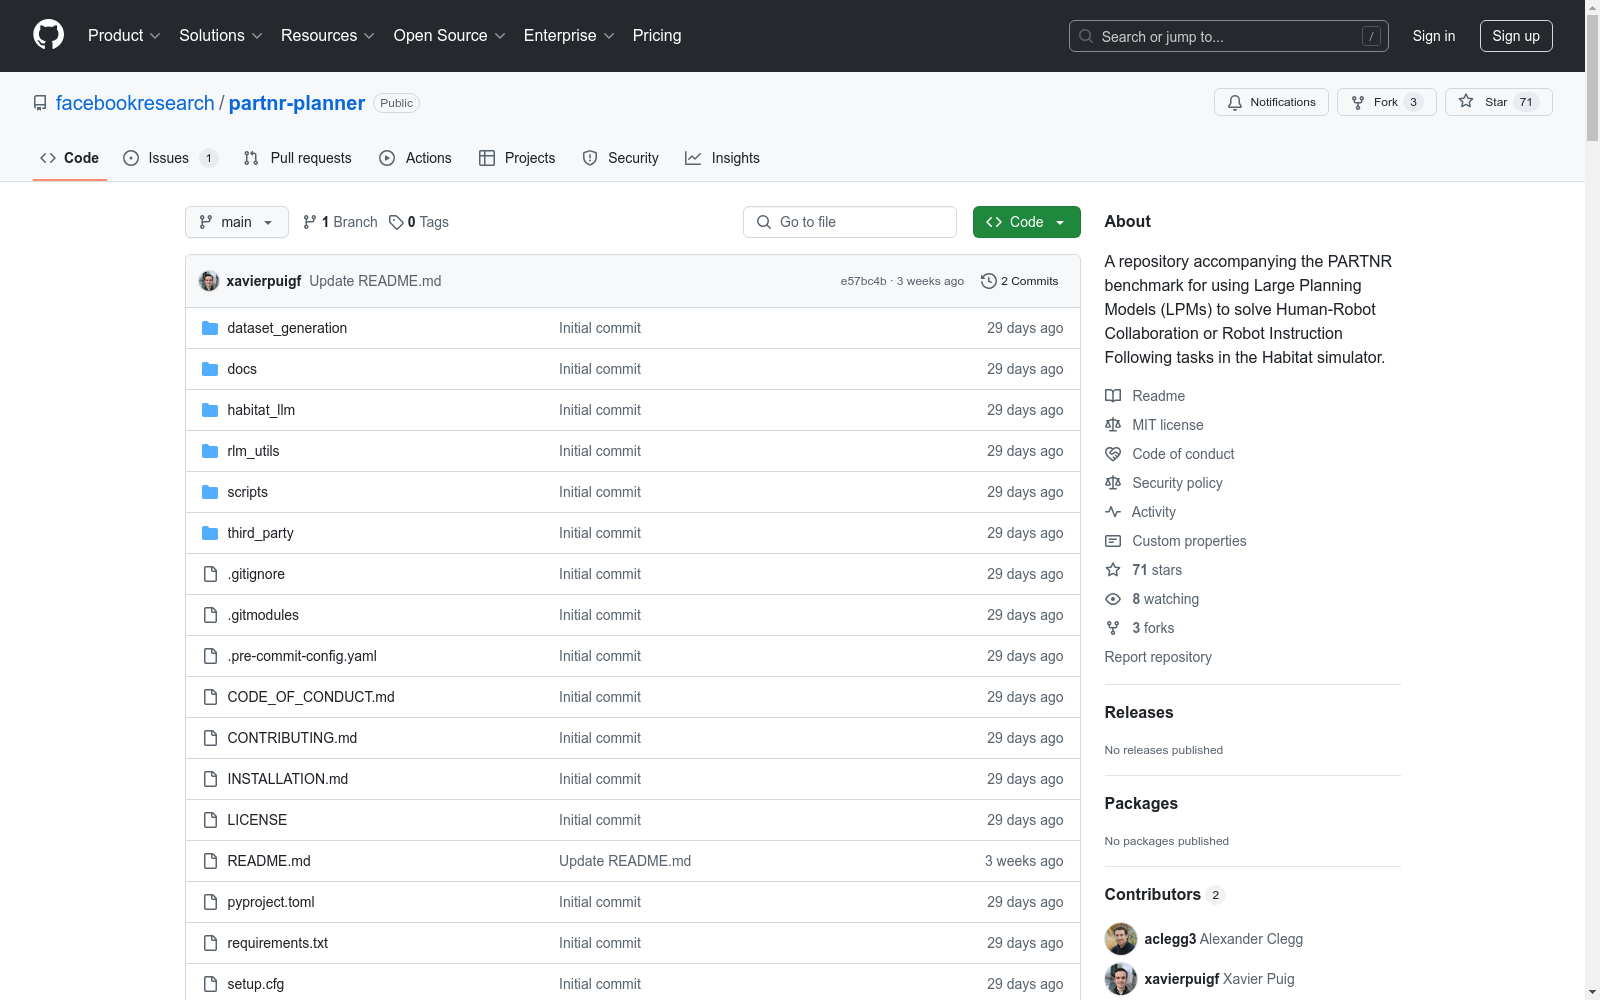Click the book icon next to Readme

coord(1113,396)
